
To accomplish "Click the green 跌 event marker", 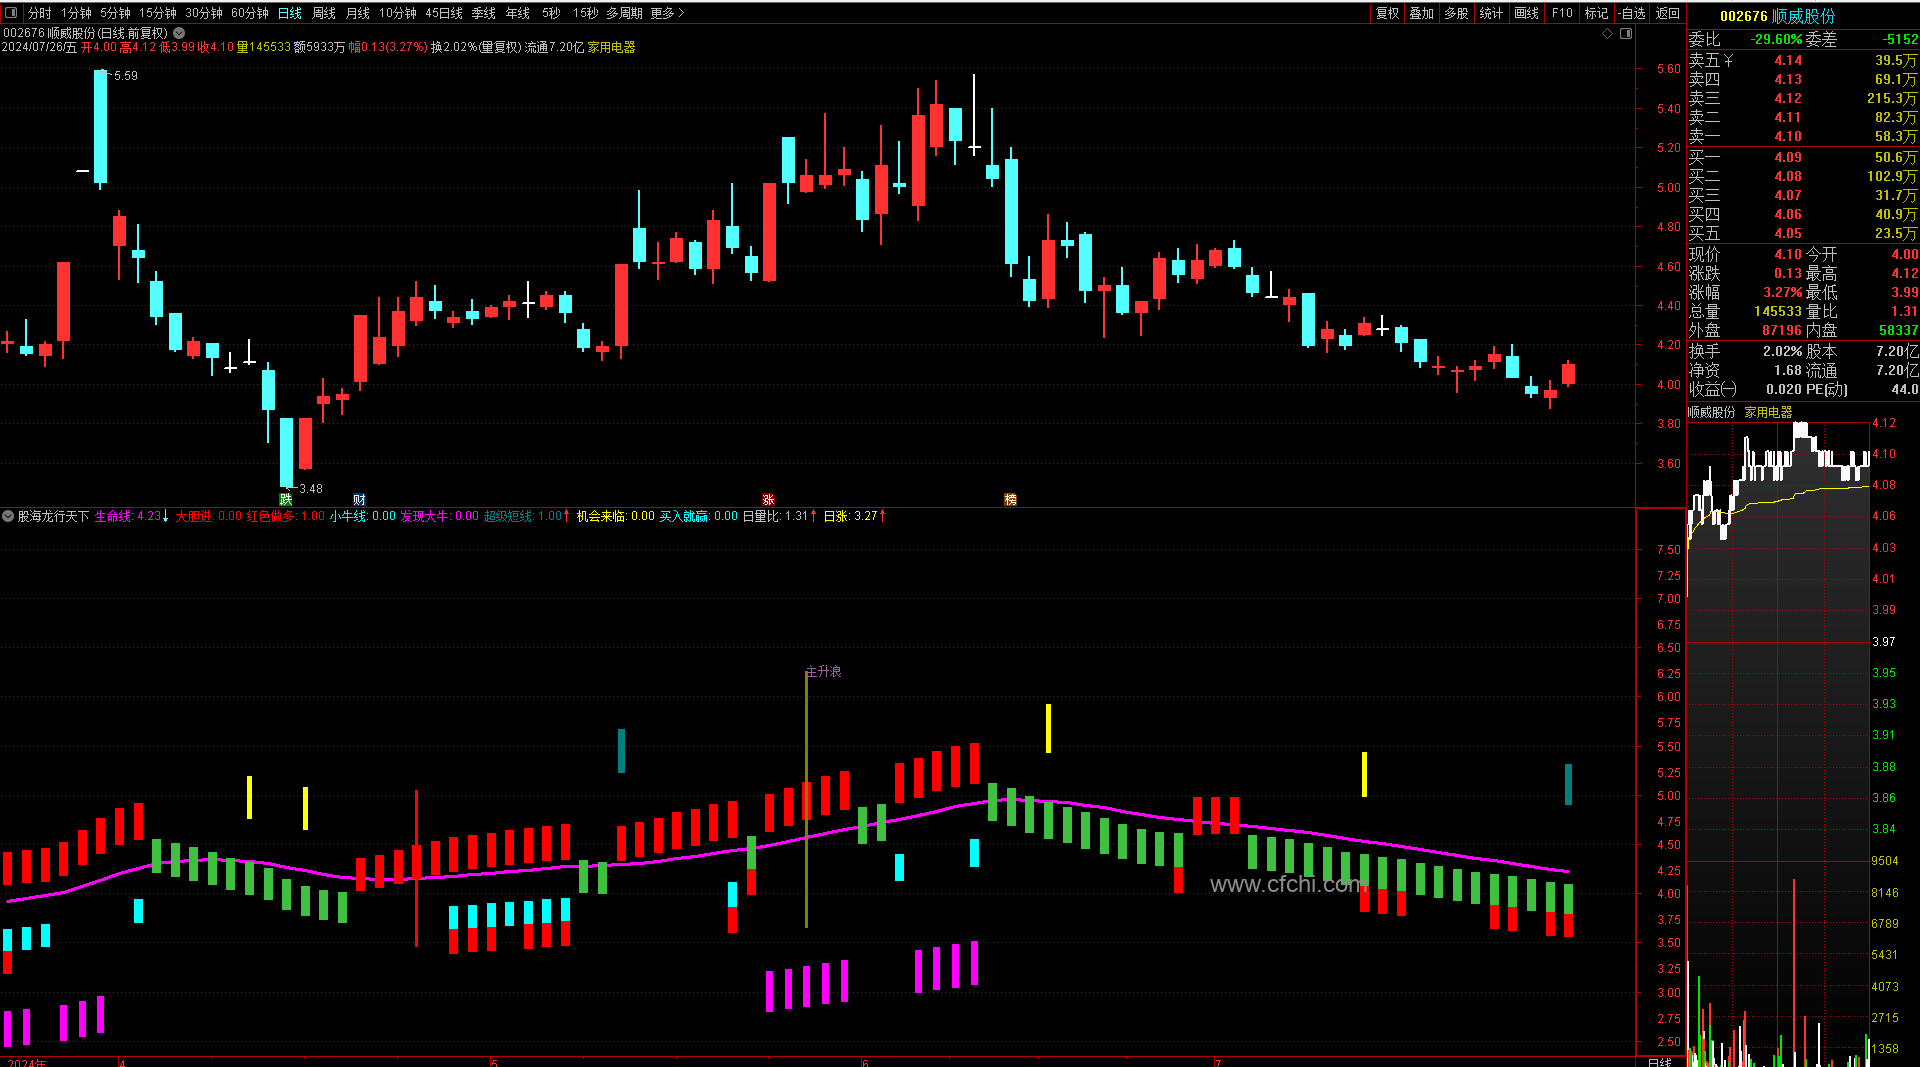I will (x=286, y=499).
